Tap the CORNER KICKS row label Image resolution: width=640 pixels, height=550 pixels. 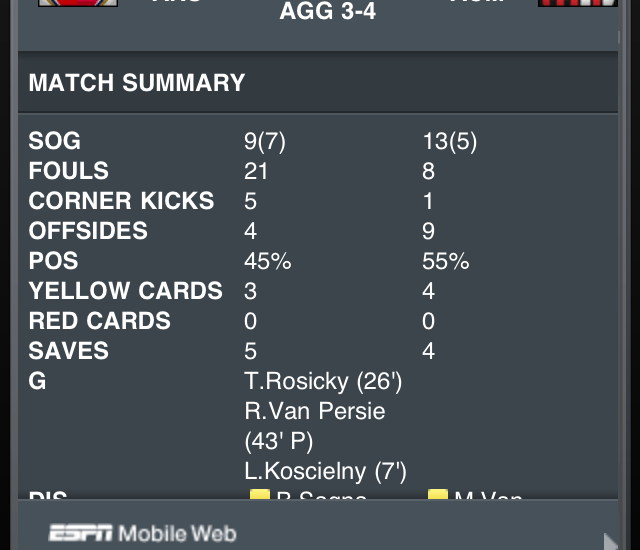tap(121, 201)
